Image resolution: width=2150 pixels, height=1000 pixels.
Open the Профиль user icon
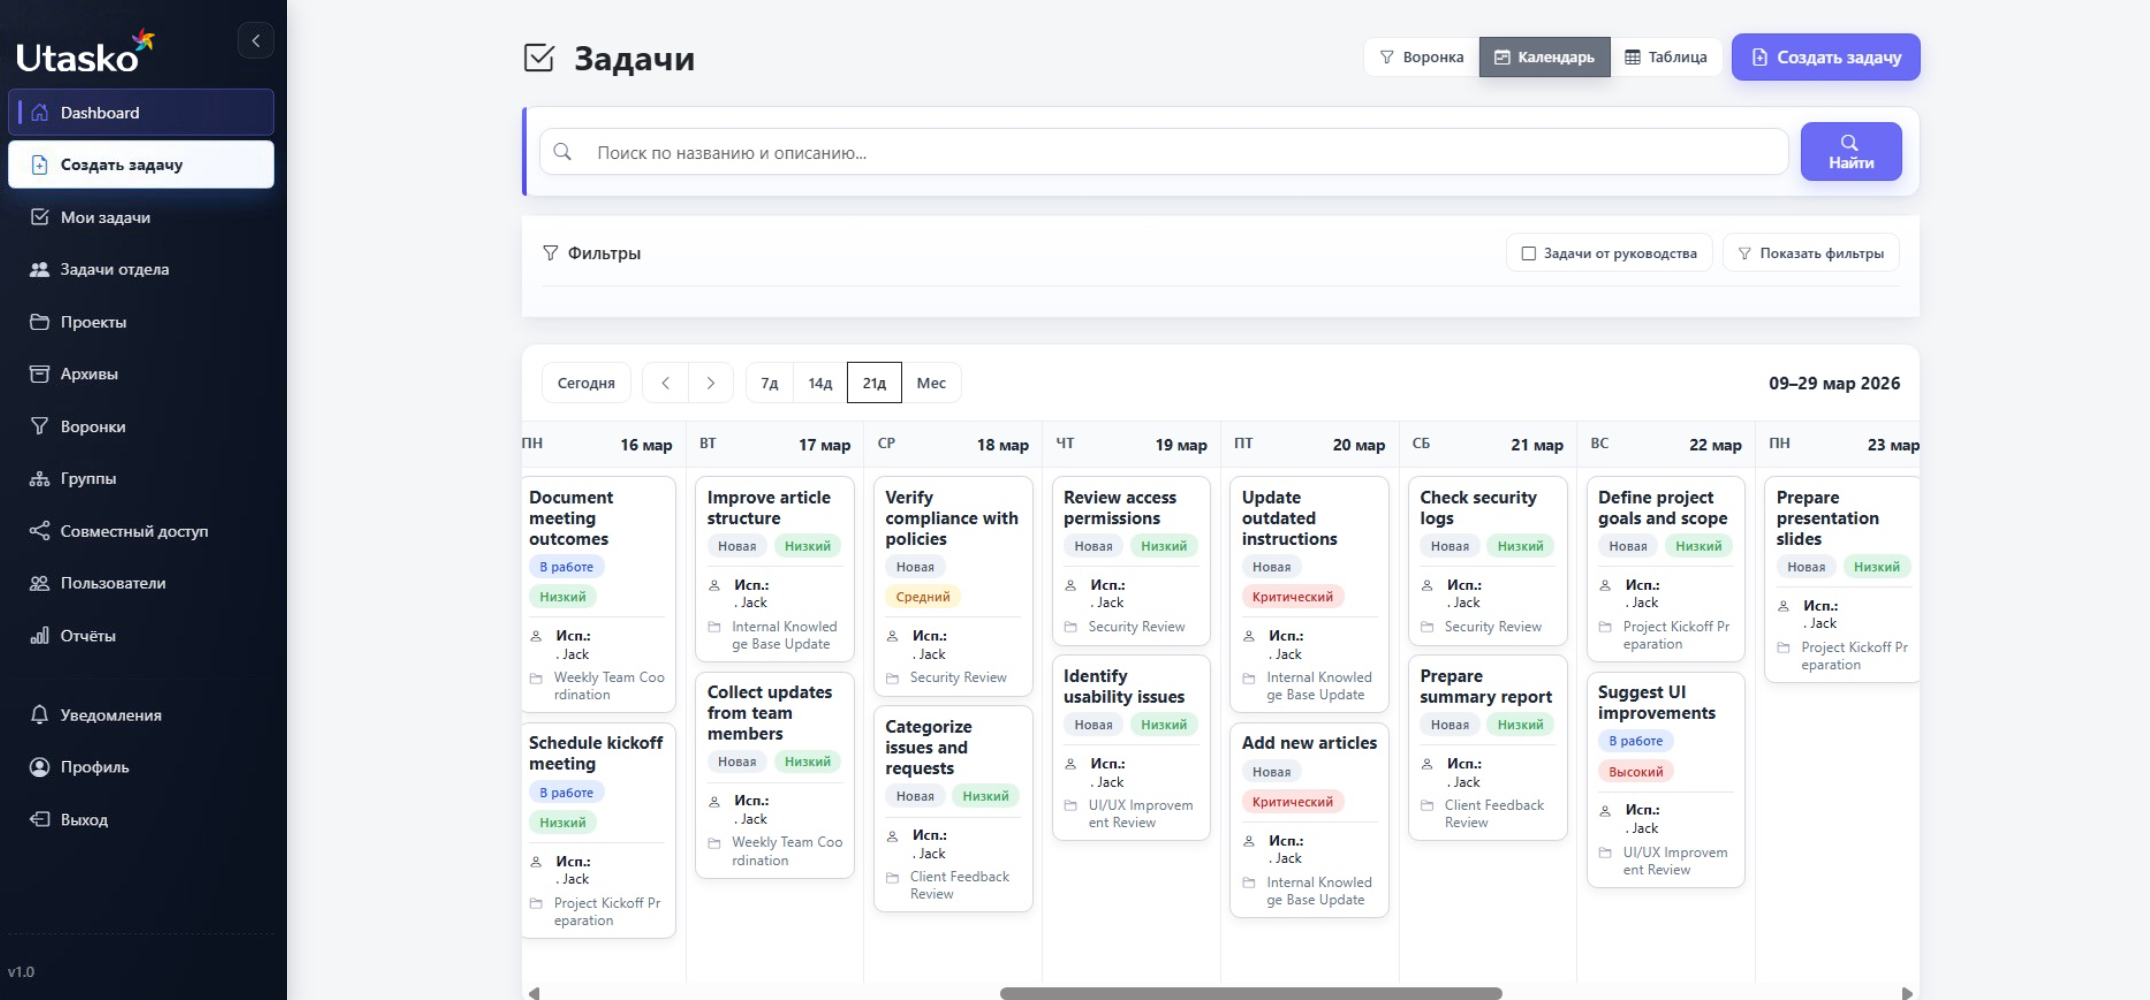[x=40, y=767]
